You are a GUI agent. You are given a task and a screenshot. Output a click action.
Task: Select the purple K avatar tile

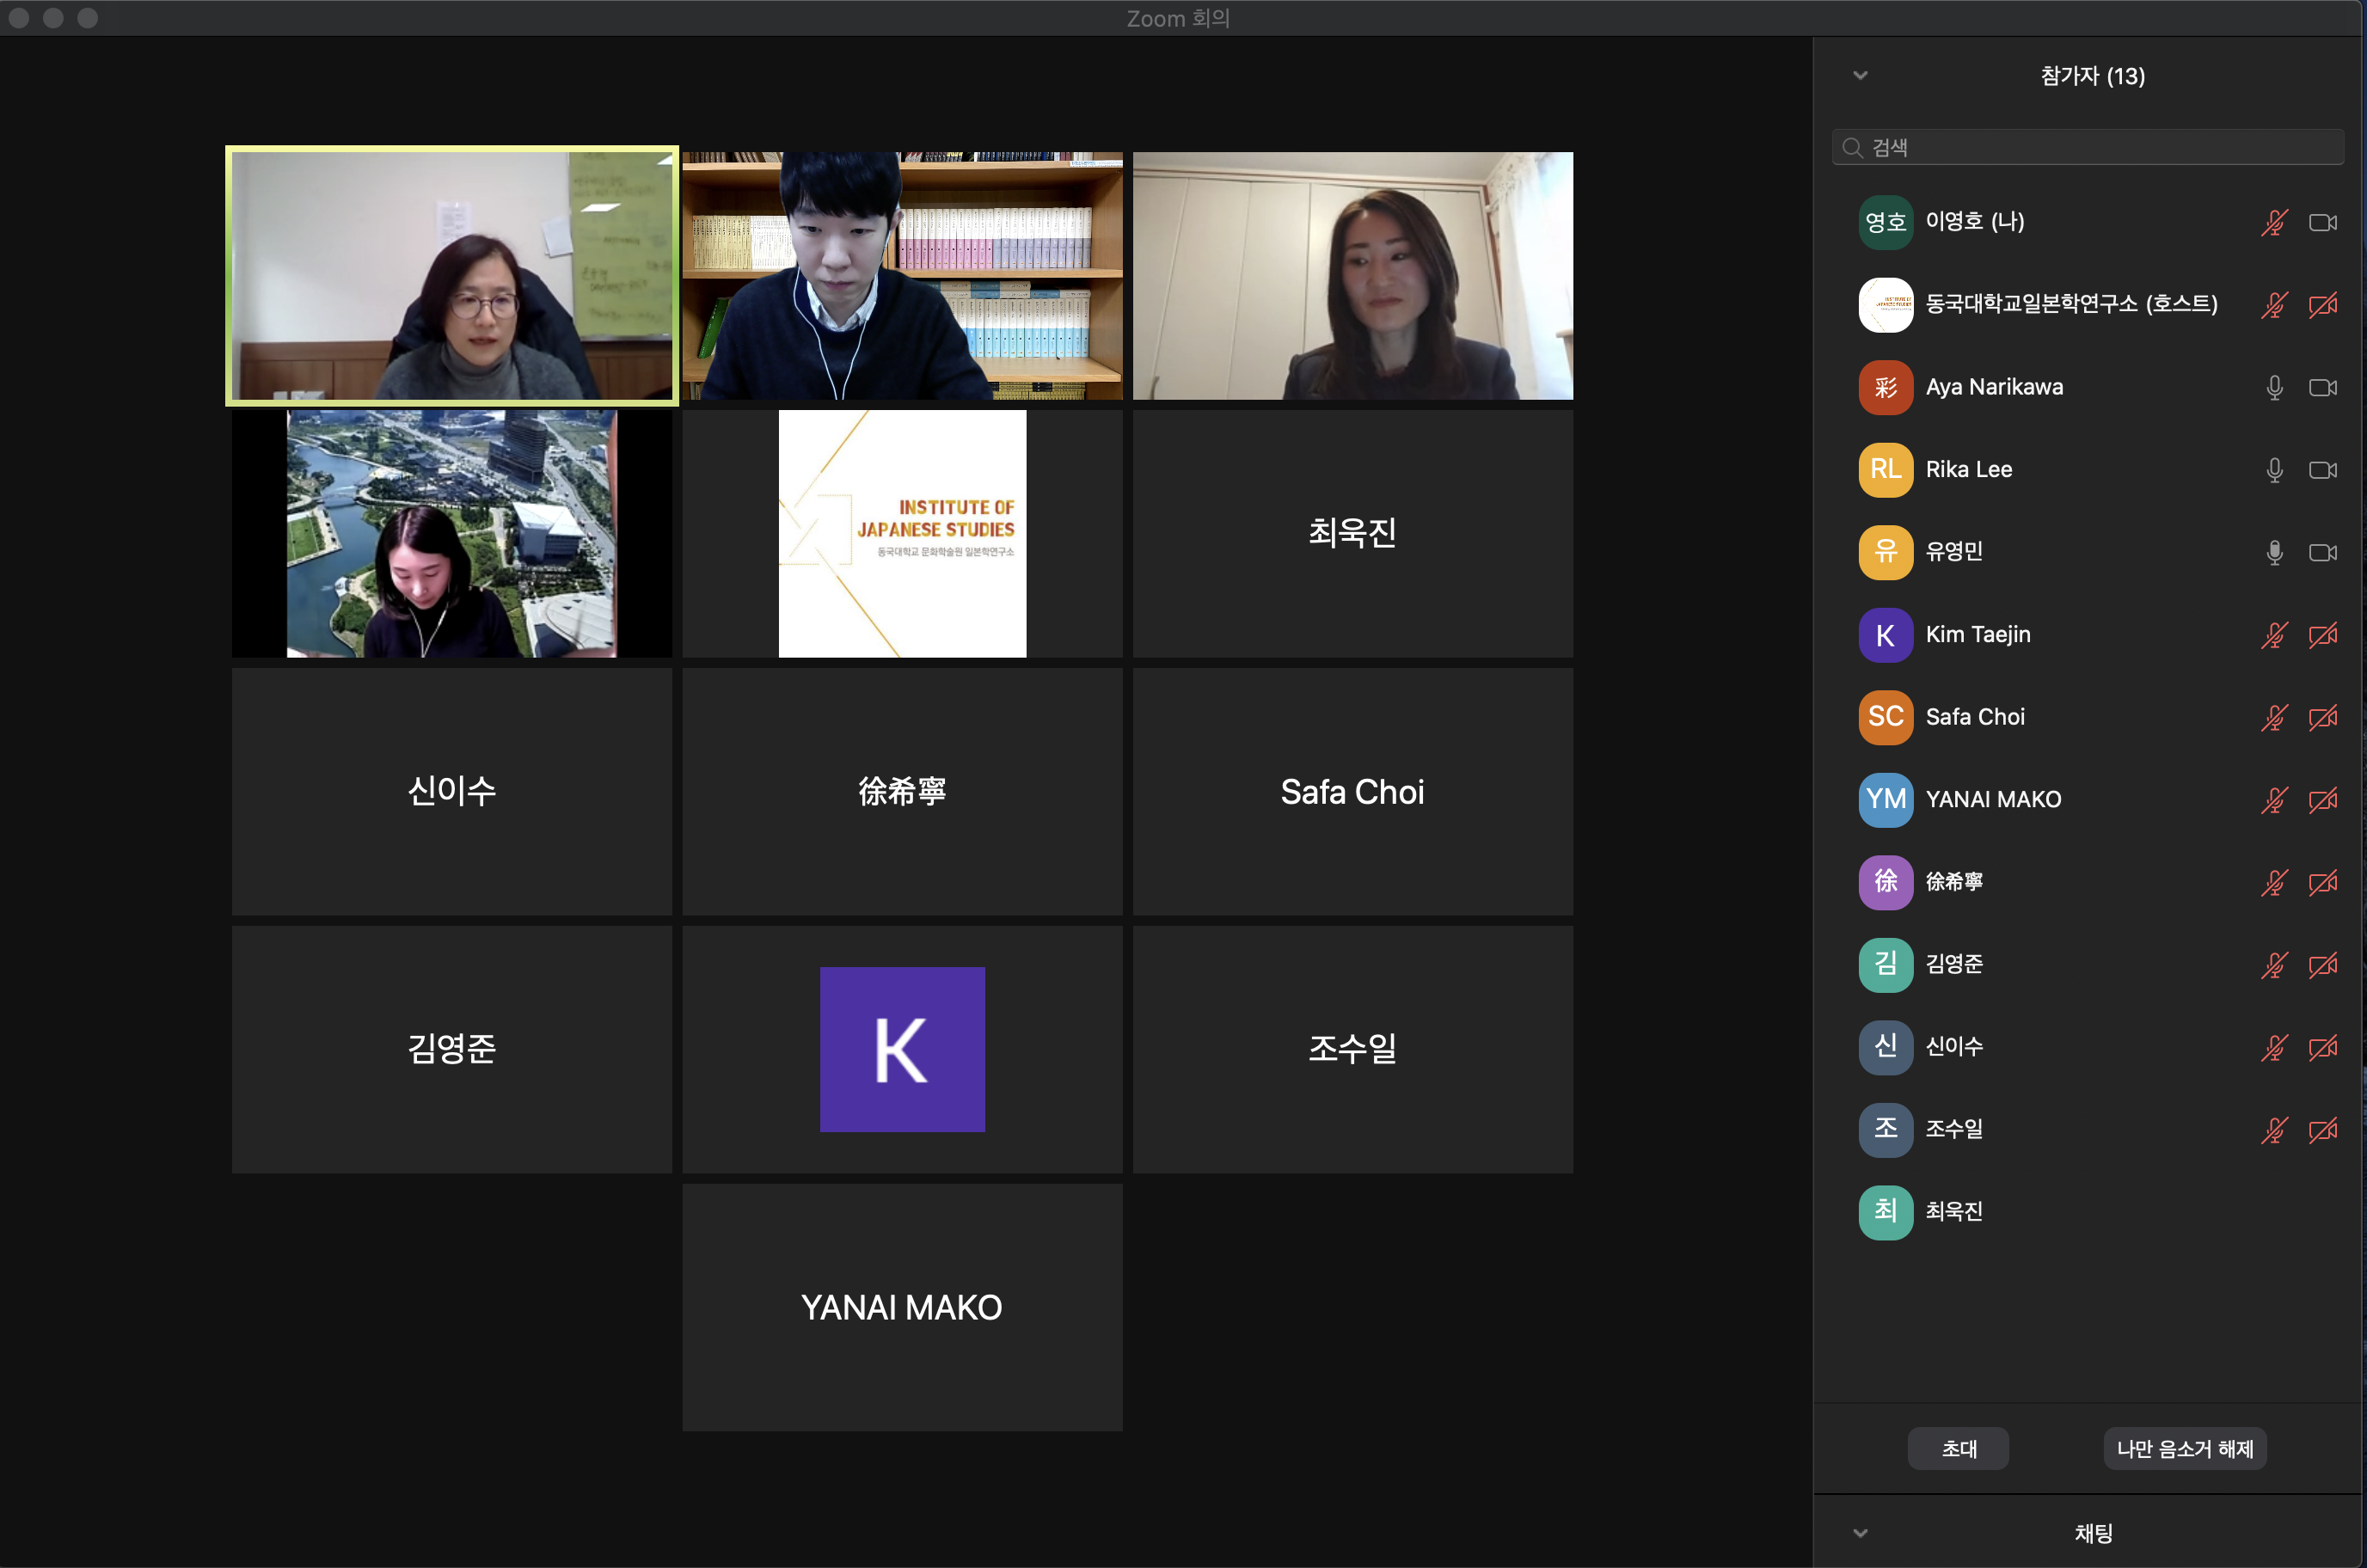pos(902,1050)
